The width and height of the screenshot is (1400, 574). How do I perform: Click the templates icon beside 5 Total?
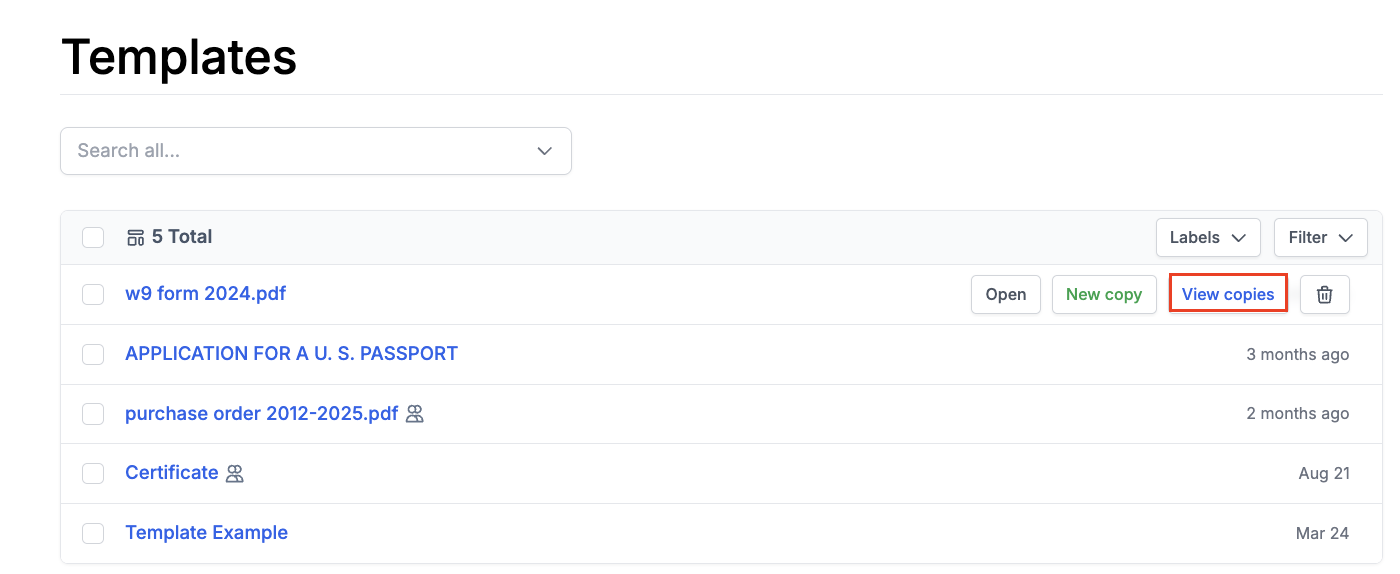(x=136, y=238)
